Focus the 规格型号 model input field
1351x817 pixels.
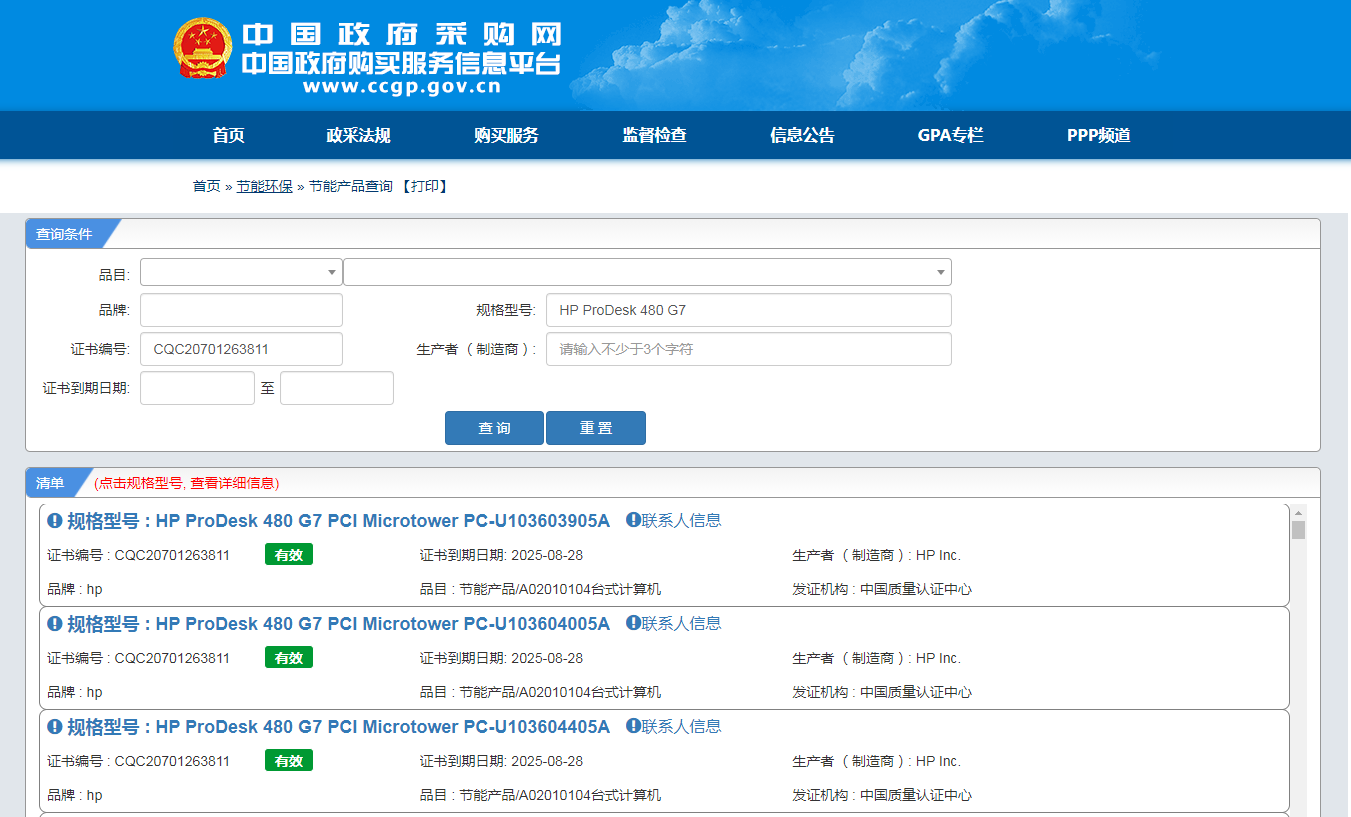[749, 310]
